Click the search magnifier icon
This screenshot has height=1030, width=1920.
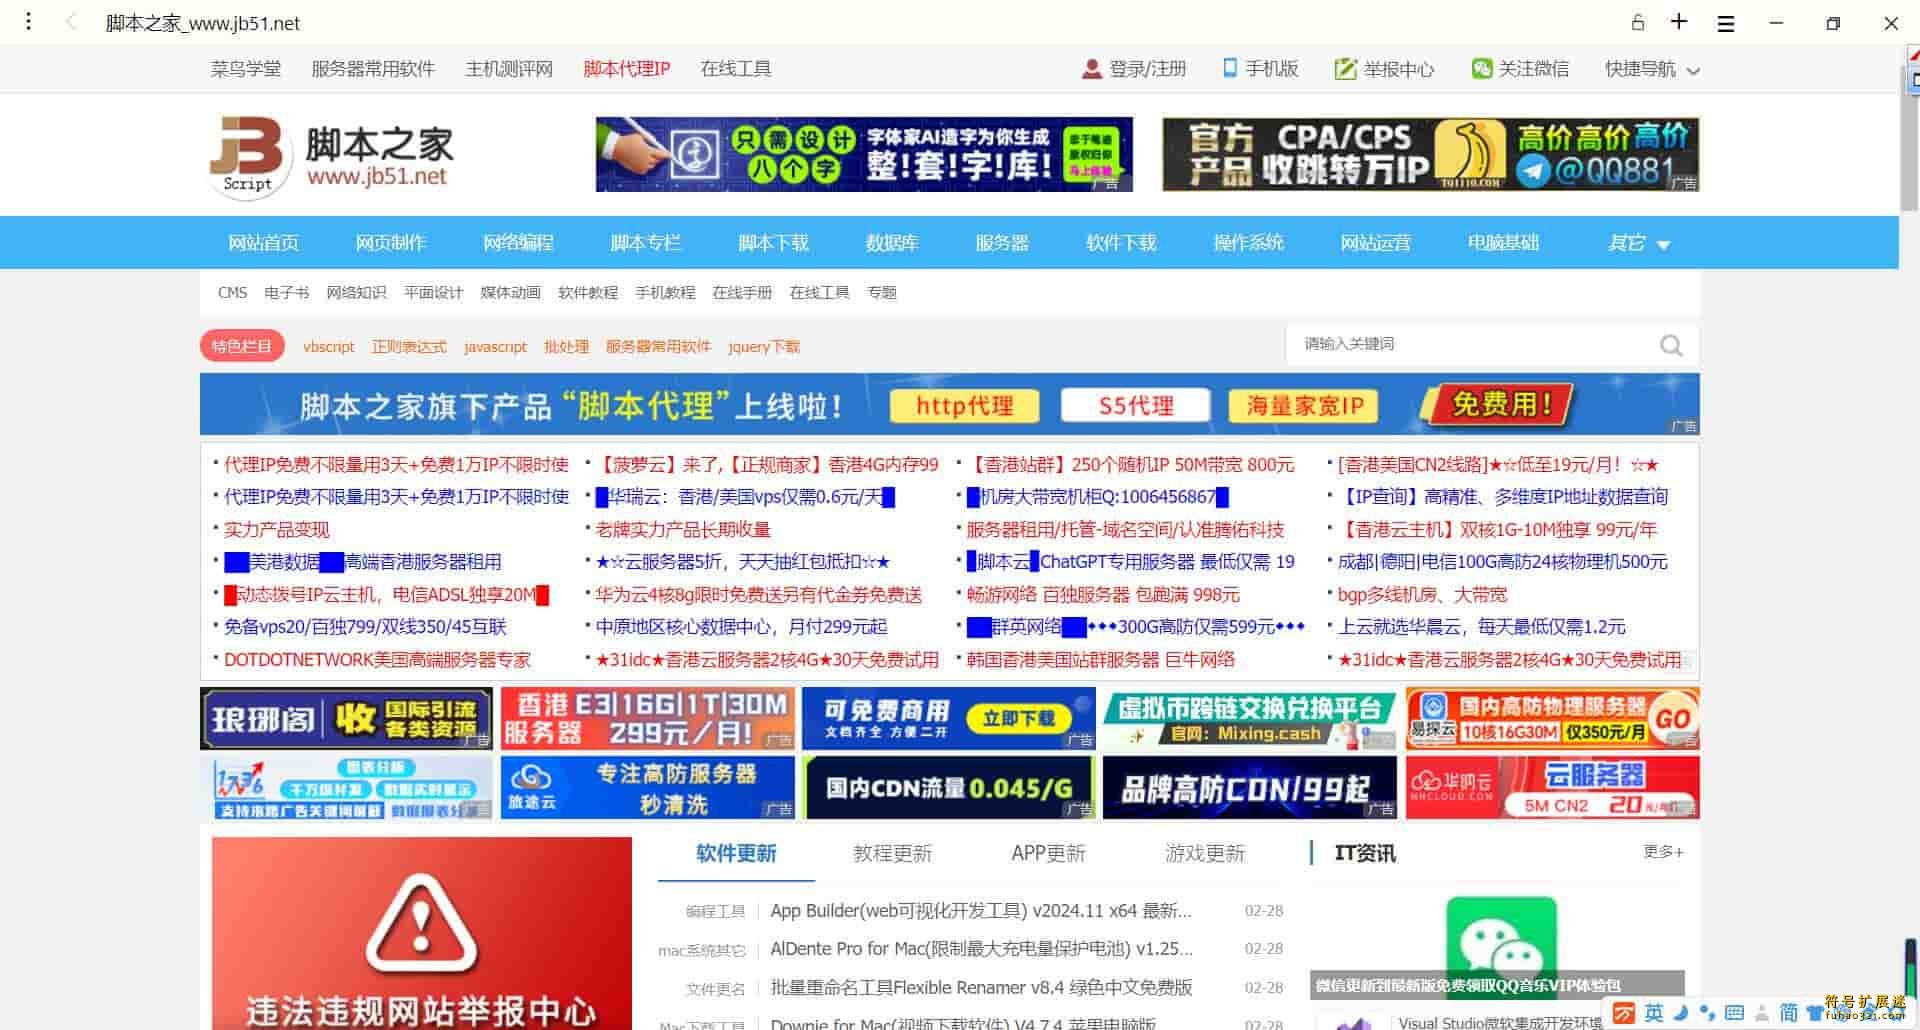tap(1670, 346)
